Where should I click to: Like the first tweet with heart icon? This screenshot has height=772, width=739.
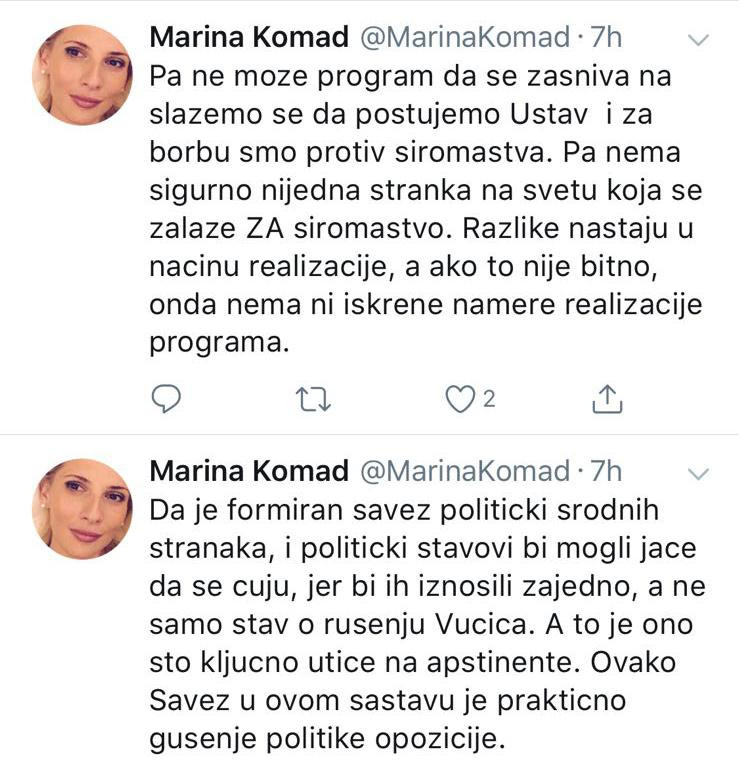(460, 400)
